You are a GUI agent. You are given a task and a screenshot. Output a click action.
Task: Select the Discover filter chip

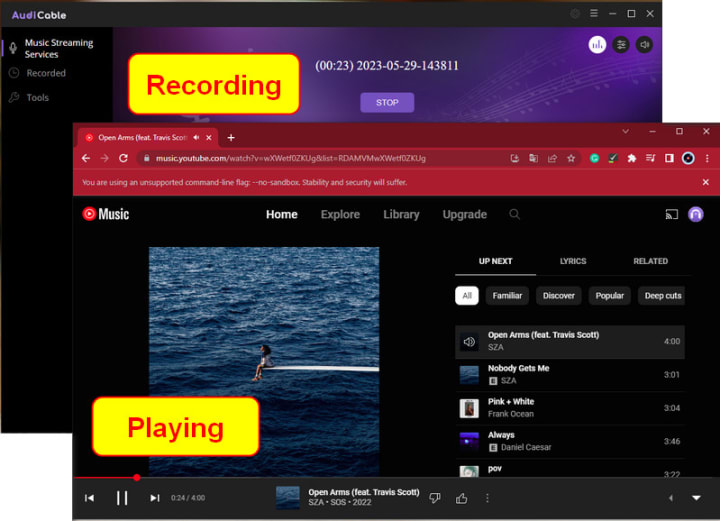coord(559,296)
